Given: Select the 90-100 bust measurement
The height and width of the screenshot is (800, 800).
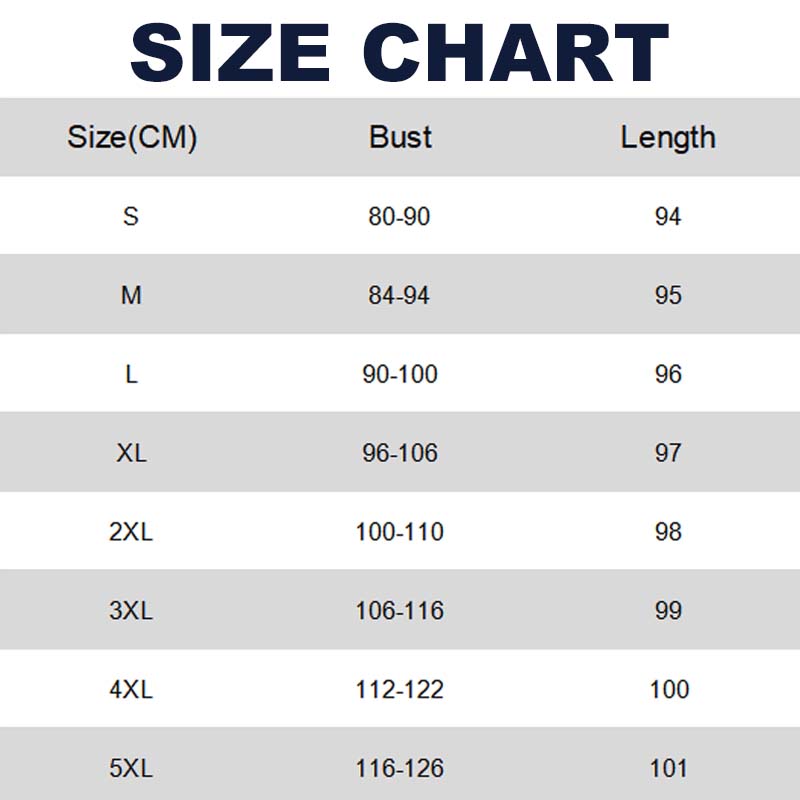Looking at the screenshot, I should pyautogui.click(x=399, y=374).
